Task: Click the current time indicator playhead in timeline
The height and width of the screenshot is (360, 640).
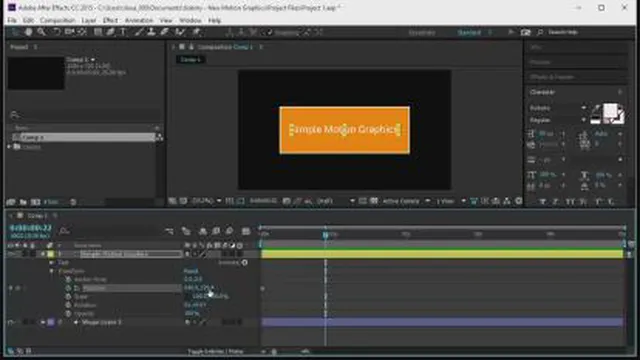Action: point(325,235)
